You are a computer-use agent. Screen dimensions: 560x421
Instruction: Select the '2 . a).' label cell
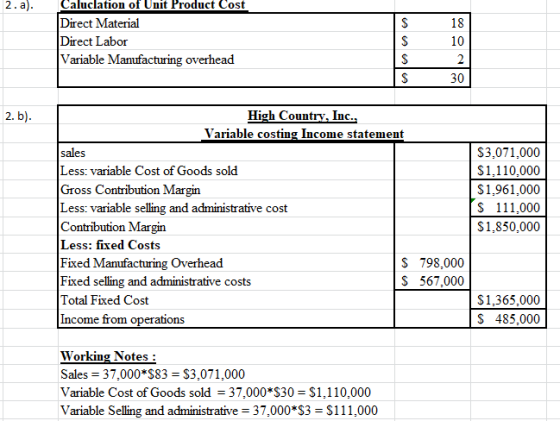[x=19, y=5]
